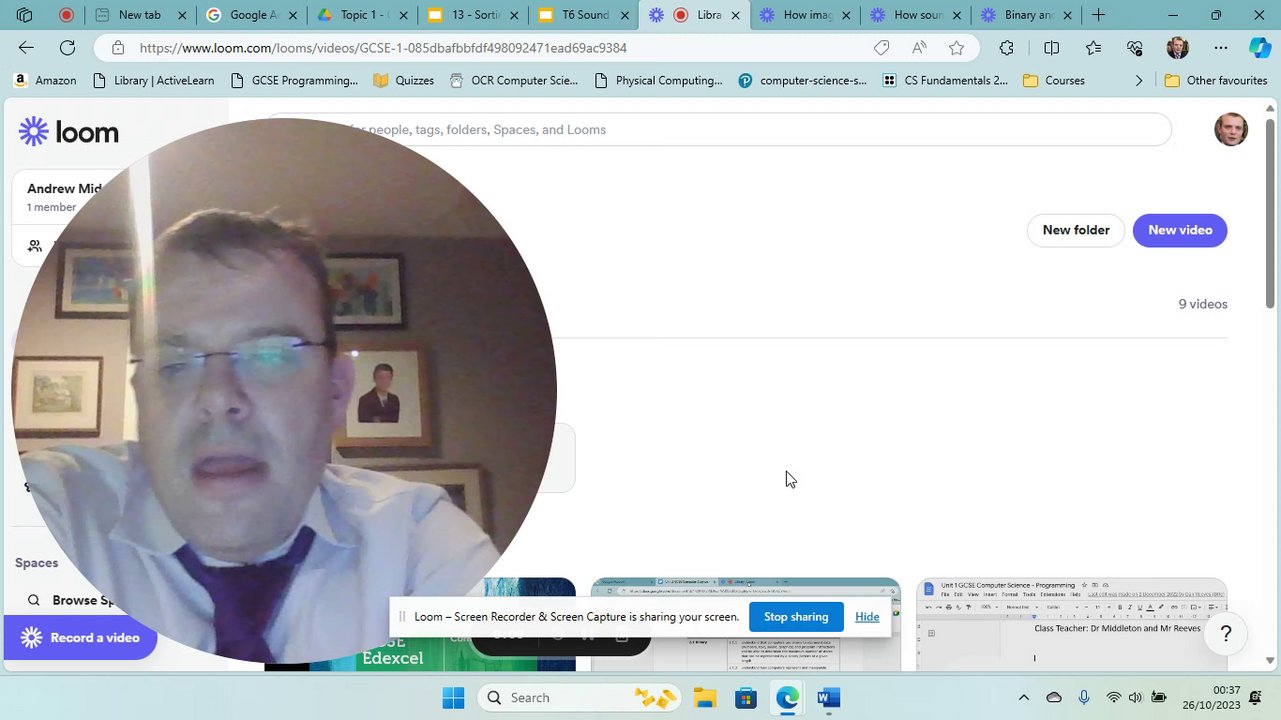Switch to Binary tab
The height and width of the screenshot is (720, 1281).
point(1024,15)
